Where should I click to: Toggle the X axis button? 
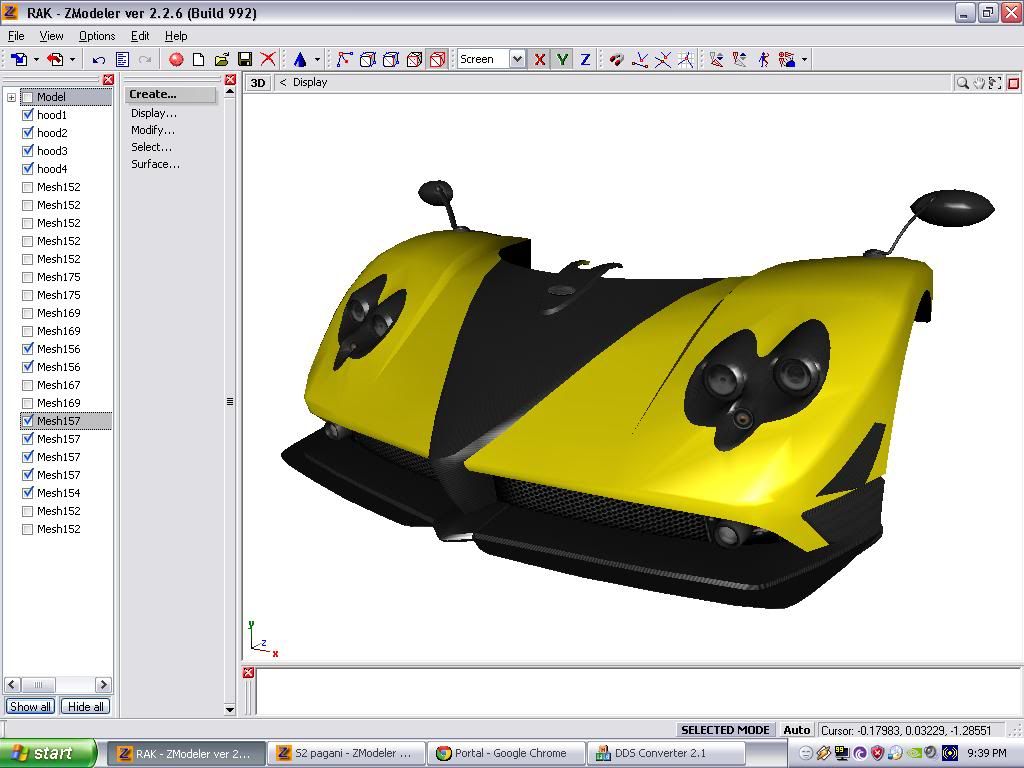coord(540,60)
